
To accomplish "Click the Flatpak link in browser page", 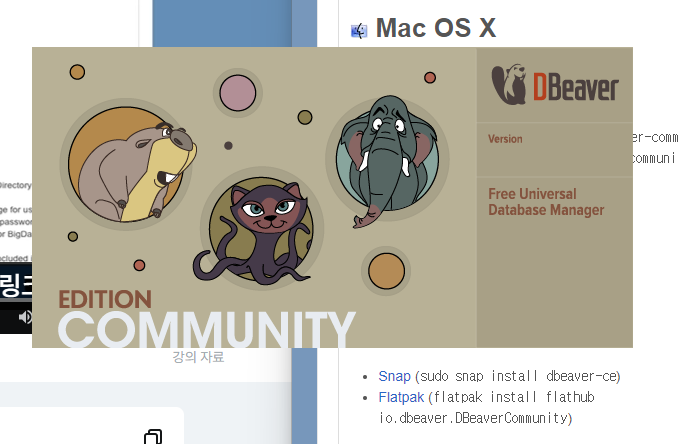I will (x=401, y=397).
